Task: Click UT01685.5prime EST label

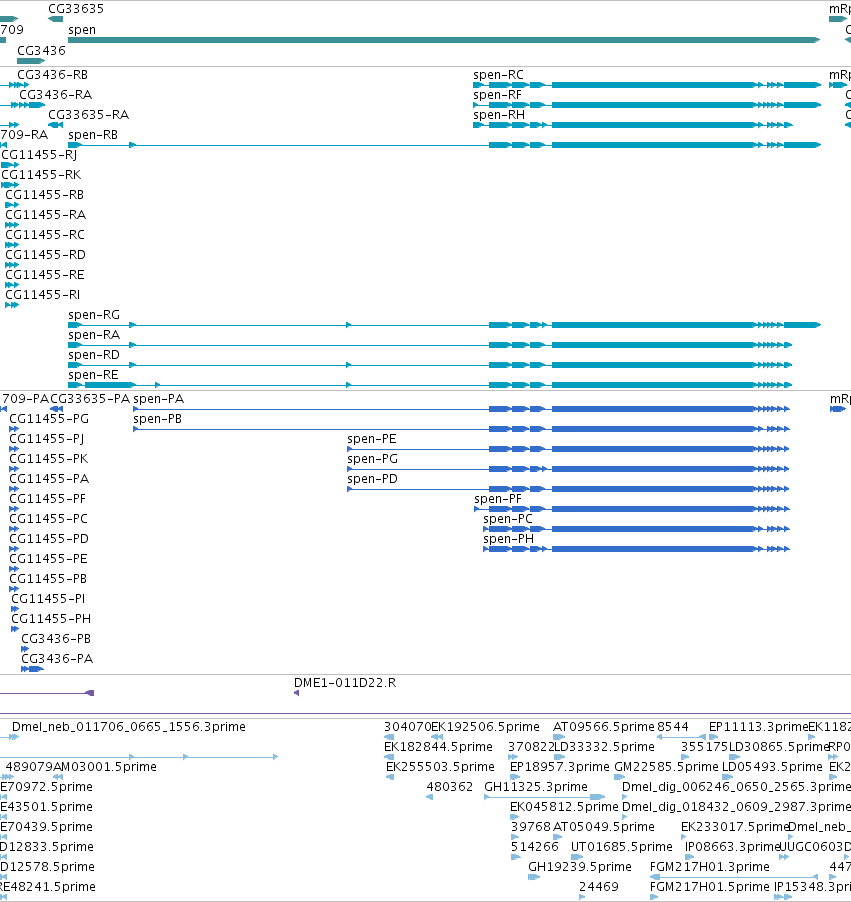Action: pos(621,847)
